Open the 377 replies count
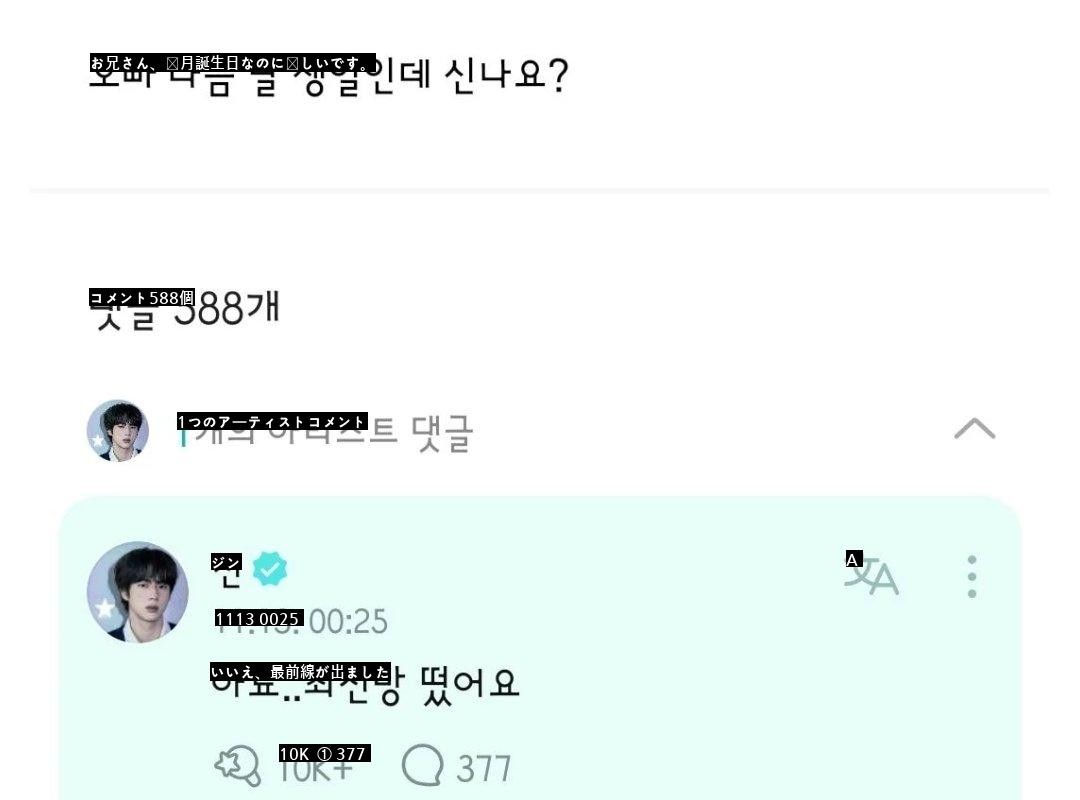1080x800 pixels. tap(484, 768)
